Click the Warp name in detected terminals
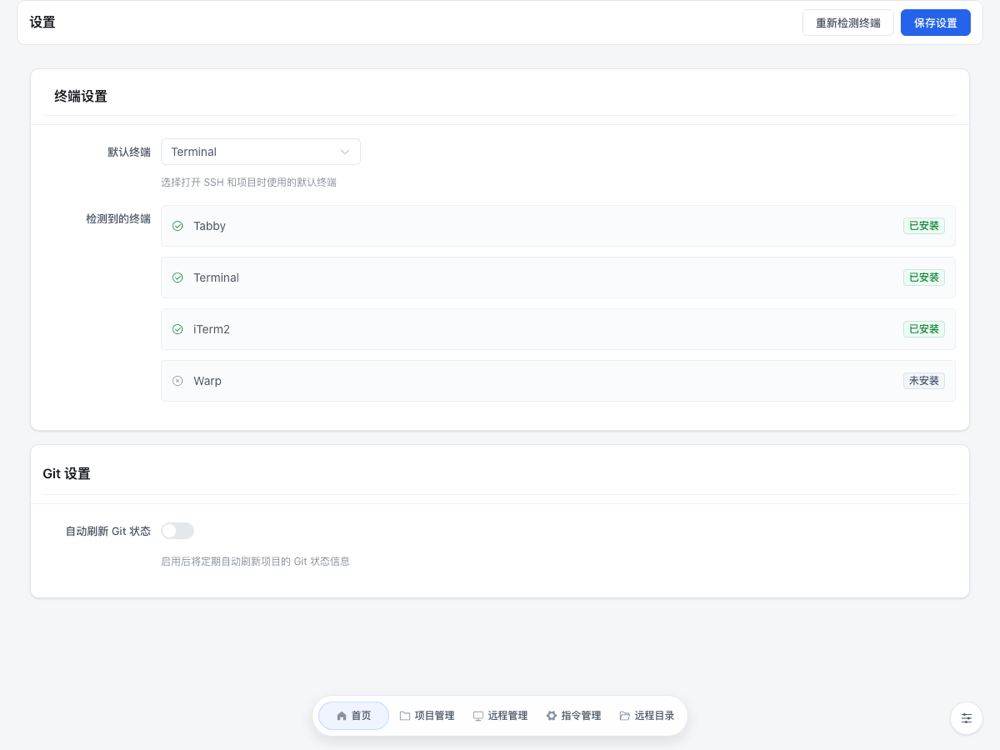Screen dimensions: 1000x750 (207, 381)
